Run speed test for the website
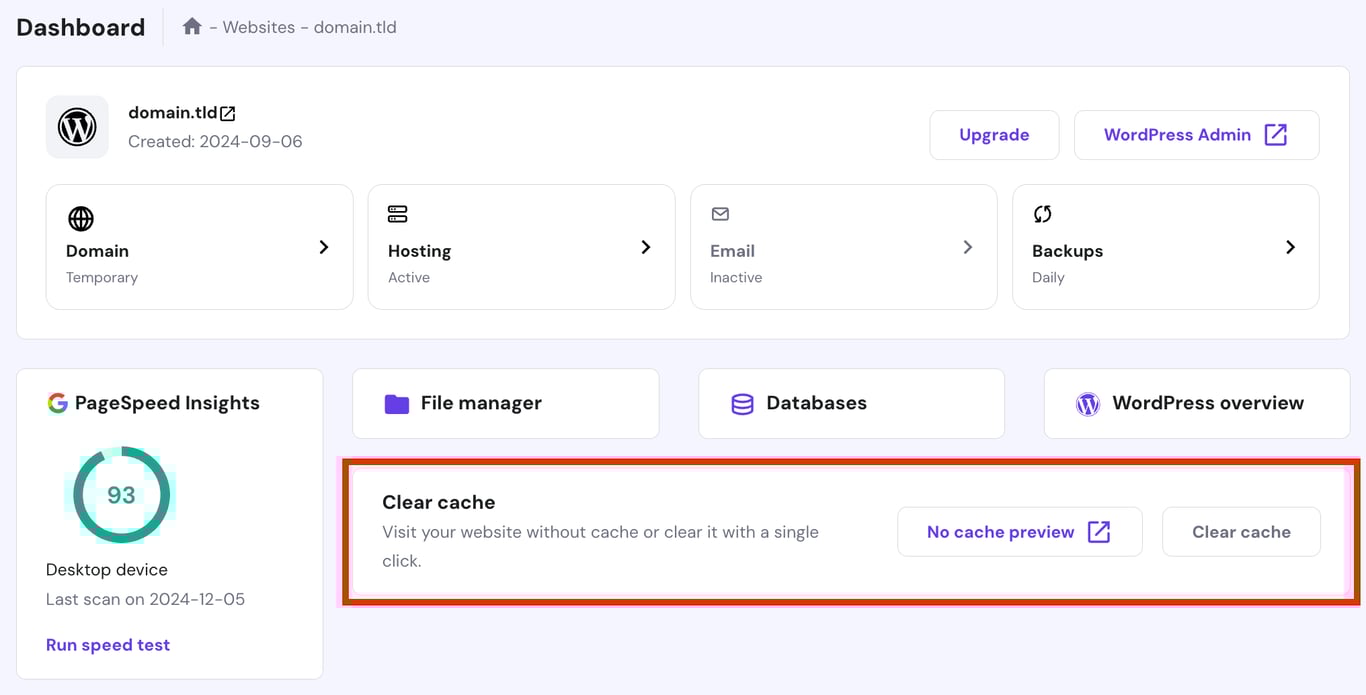 107,644
